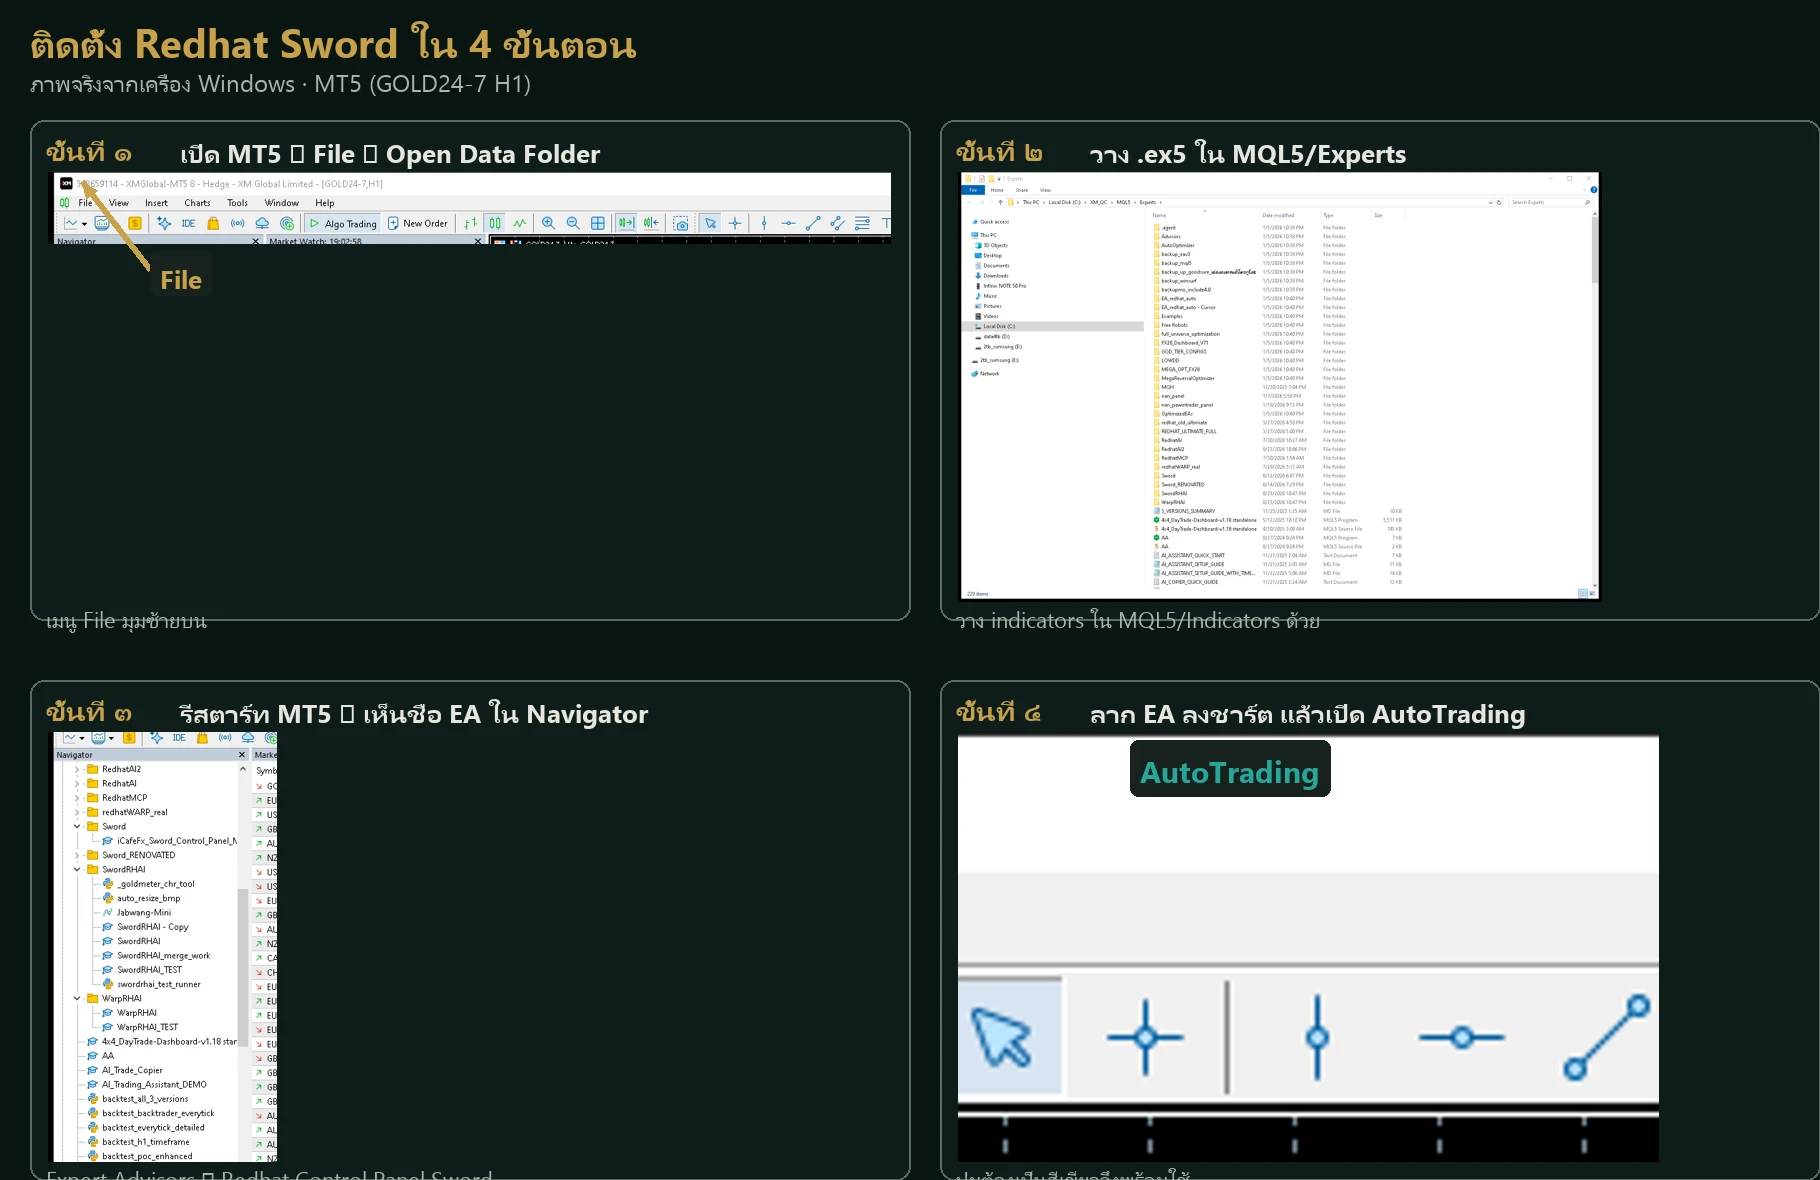
Task: Open the Explorer Home ribbon tab
Action: (997, 190)
